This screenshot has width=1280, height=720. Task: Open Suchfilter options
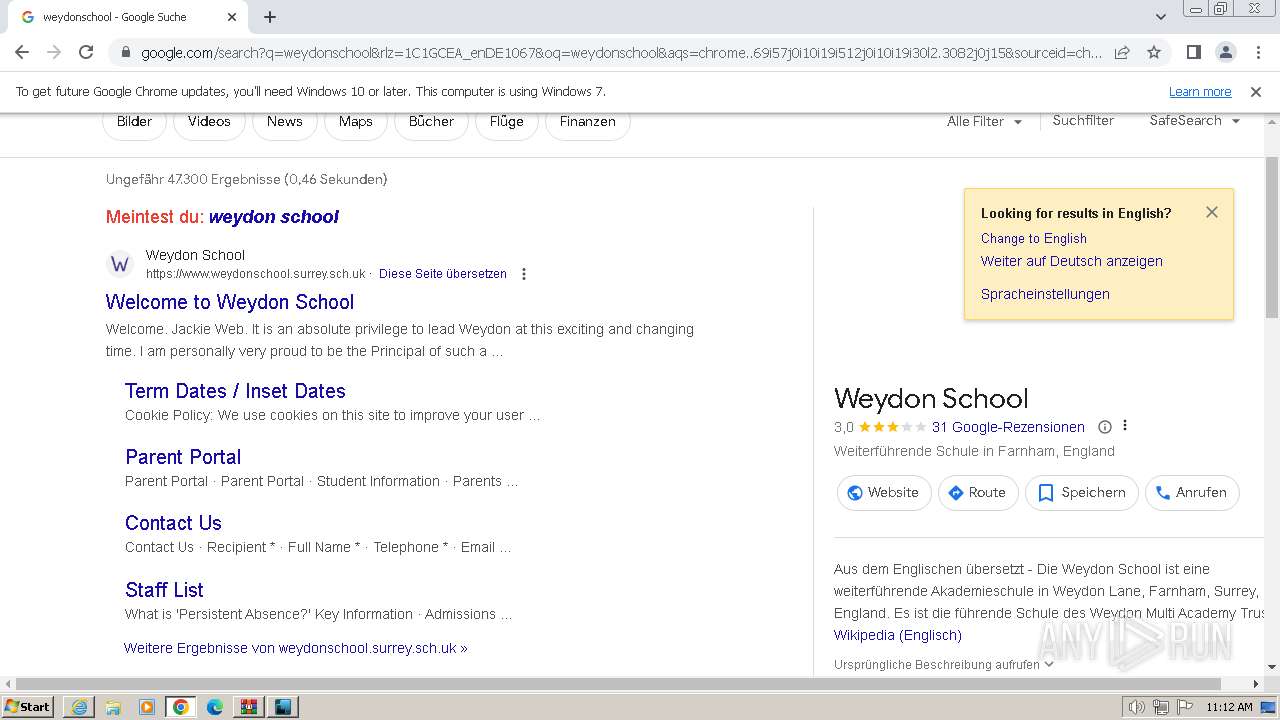[x=1083, y=120]
